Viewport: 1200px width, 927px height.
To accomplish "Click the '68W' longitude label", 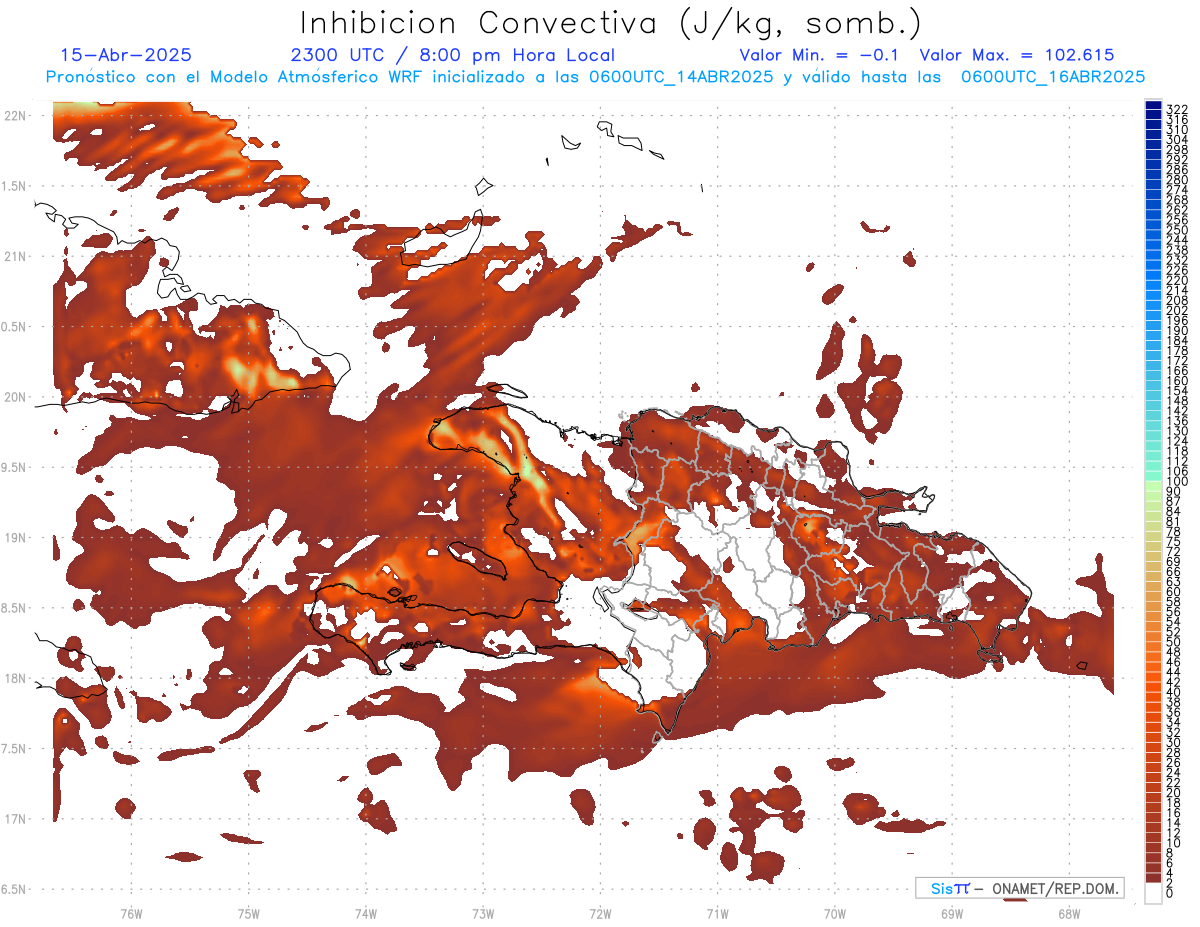I will 1069,913.
